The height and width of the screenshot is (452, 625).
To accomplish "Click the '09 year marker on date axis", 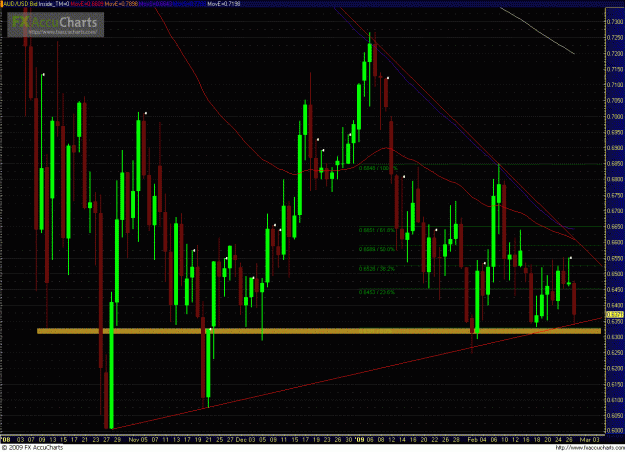I will 360,439.
